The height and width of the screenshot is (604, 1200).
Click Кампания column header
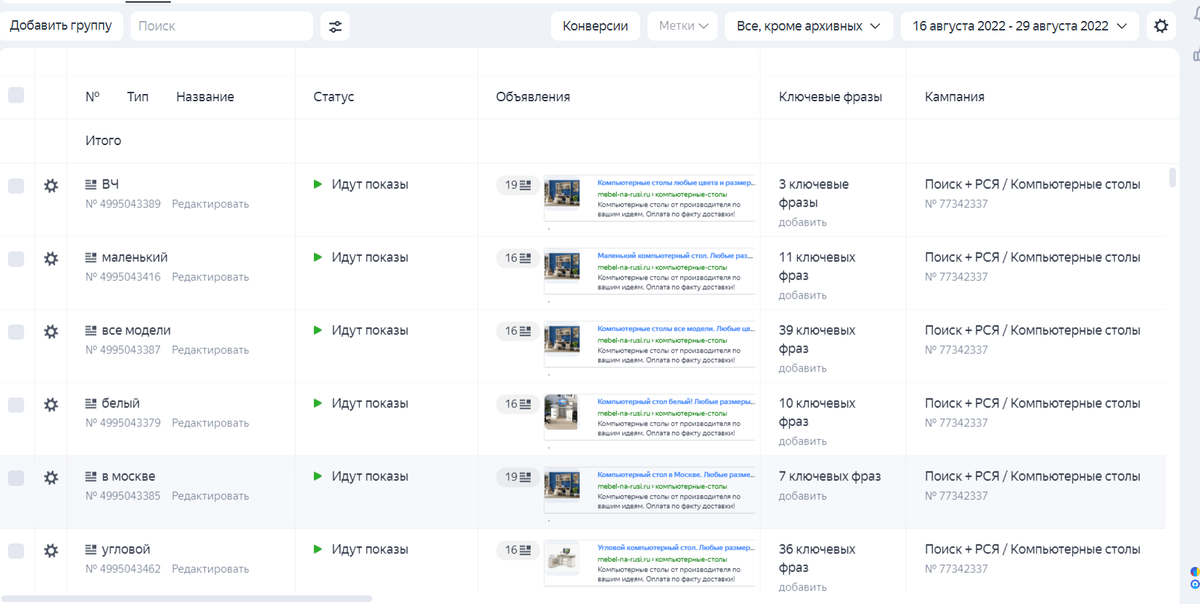(955, 97)
